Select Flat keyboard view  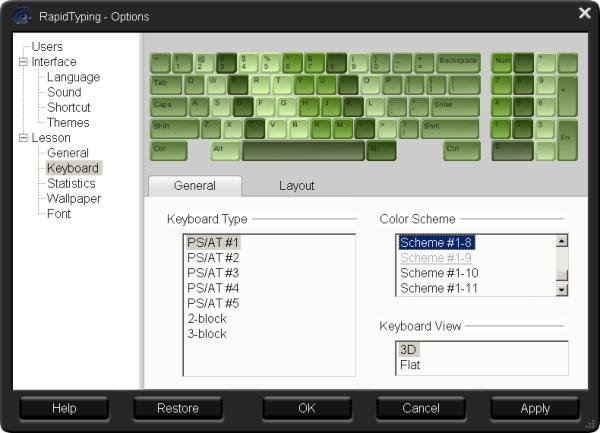(410, 365)
